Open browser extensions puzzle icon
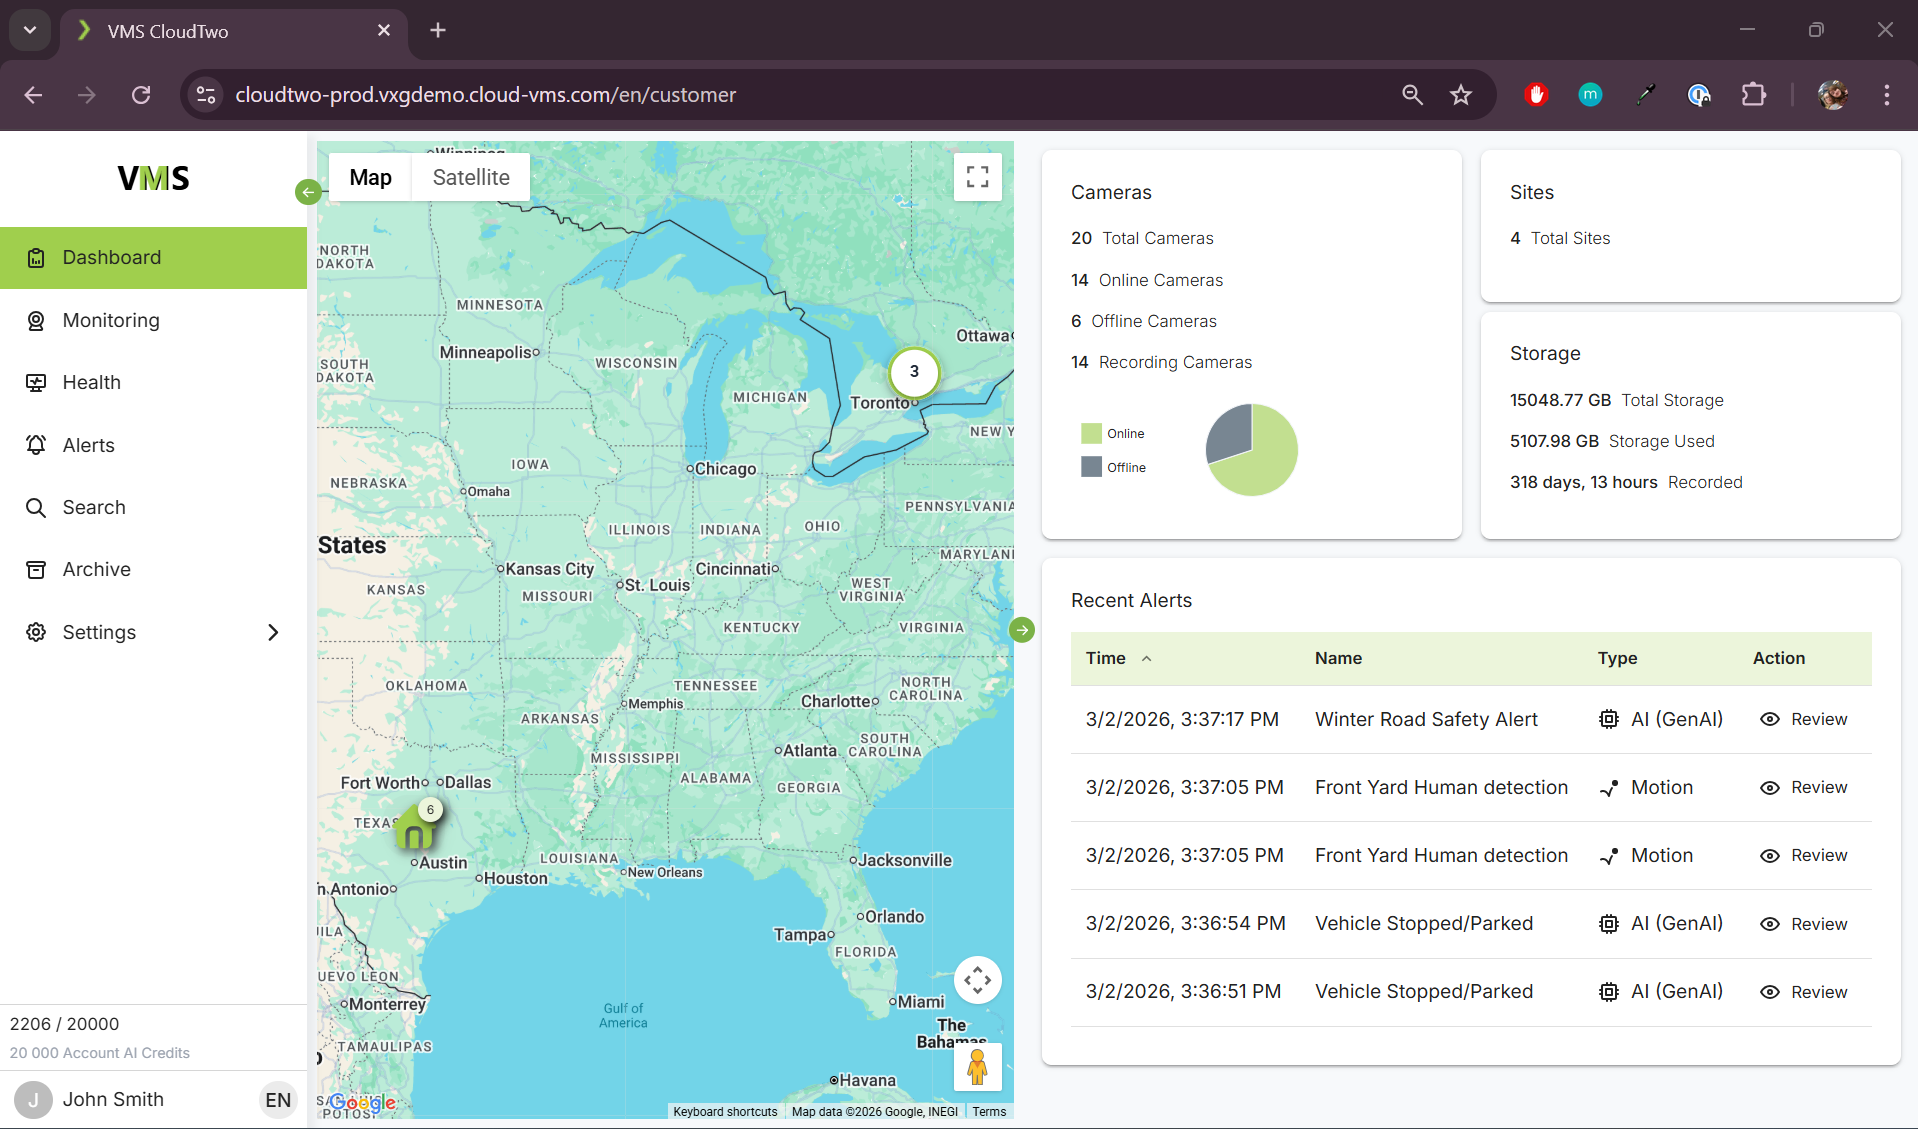 pyautogui.click(x=1753, y=95)
